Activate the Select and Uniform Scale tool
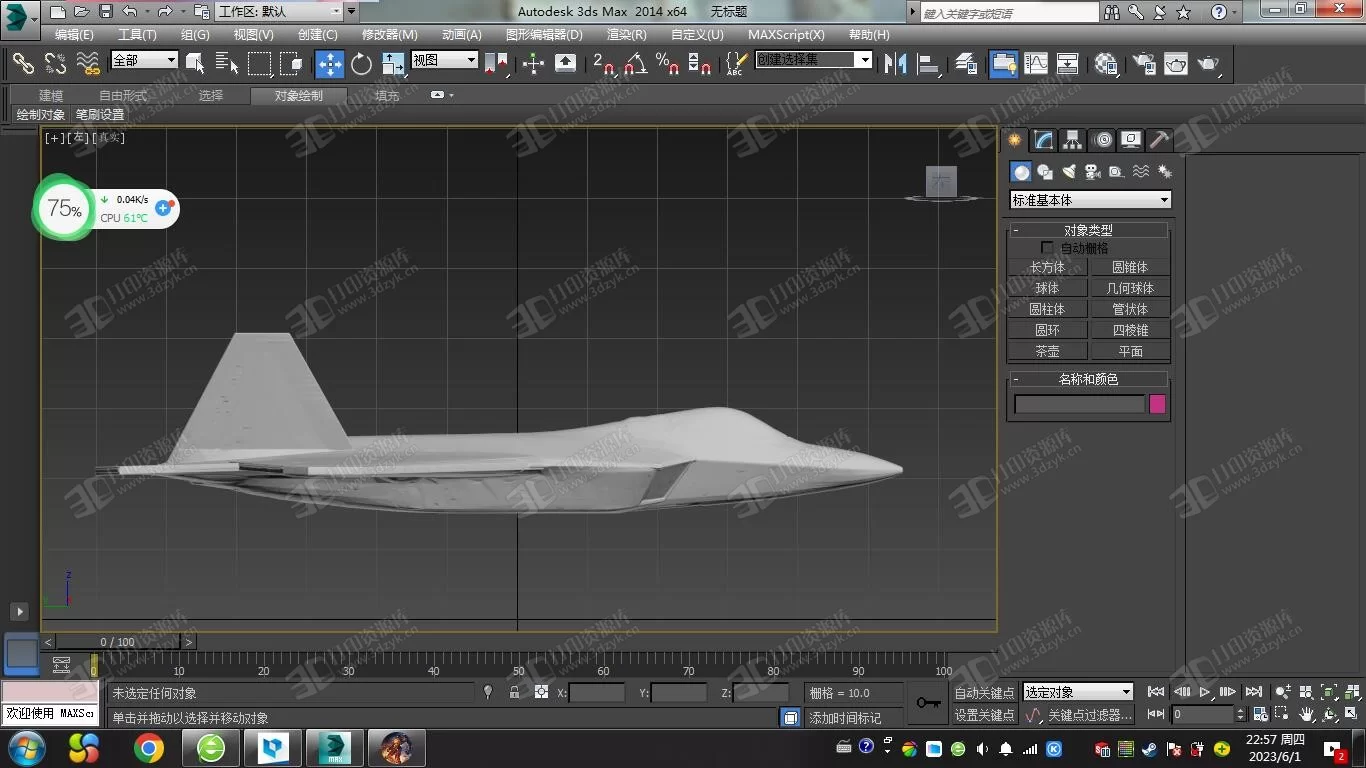The height and width of the screenshot is (768, 1366). pyautogui.click(x=393, y=63)
